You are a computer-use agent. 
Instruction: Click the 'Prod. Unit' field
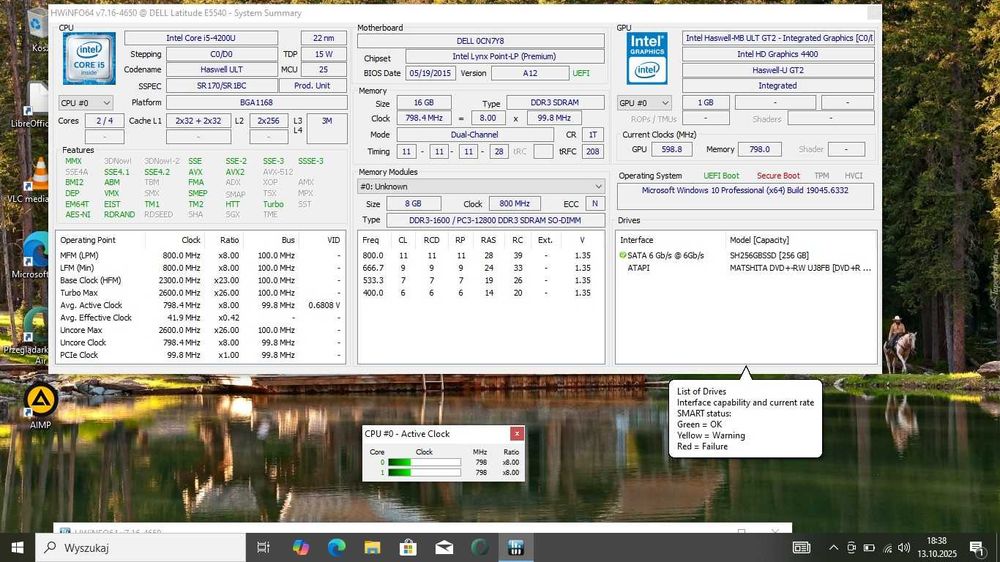[312, 85]
